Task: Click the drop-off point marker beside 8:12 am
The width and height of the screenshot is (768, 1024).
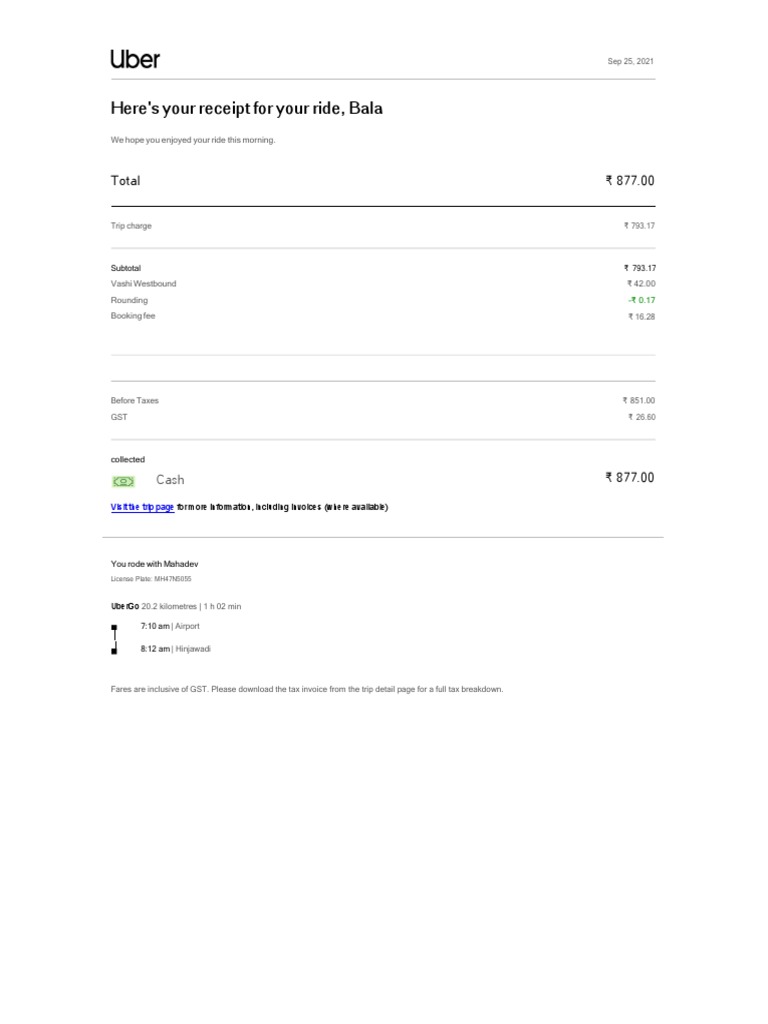Action: (114, 649)
